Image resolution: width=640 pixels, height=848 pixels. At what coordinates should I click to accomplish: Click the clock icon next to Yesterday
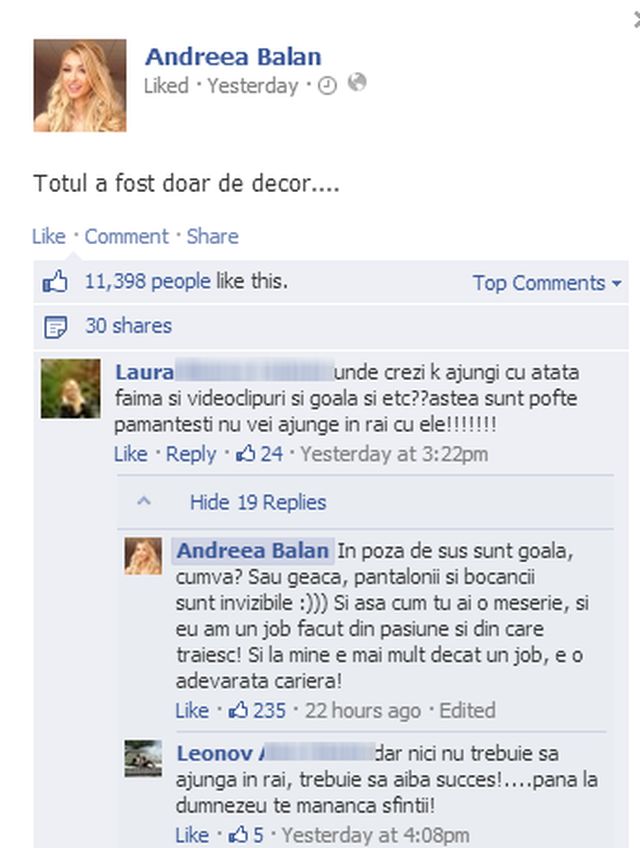(x=327, y=85)
